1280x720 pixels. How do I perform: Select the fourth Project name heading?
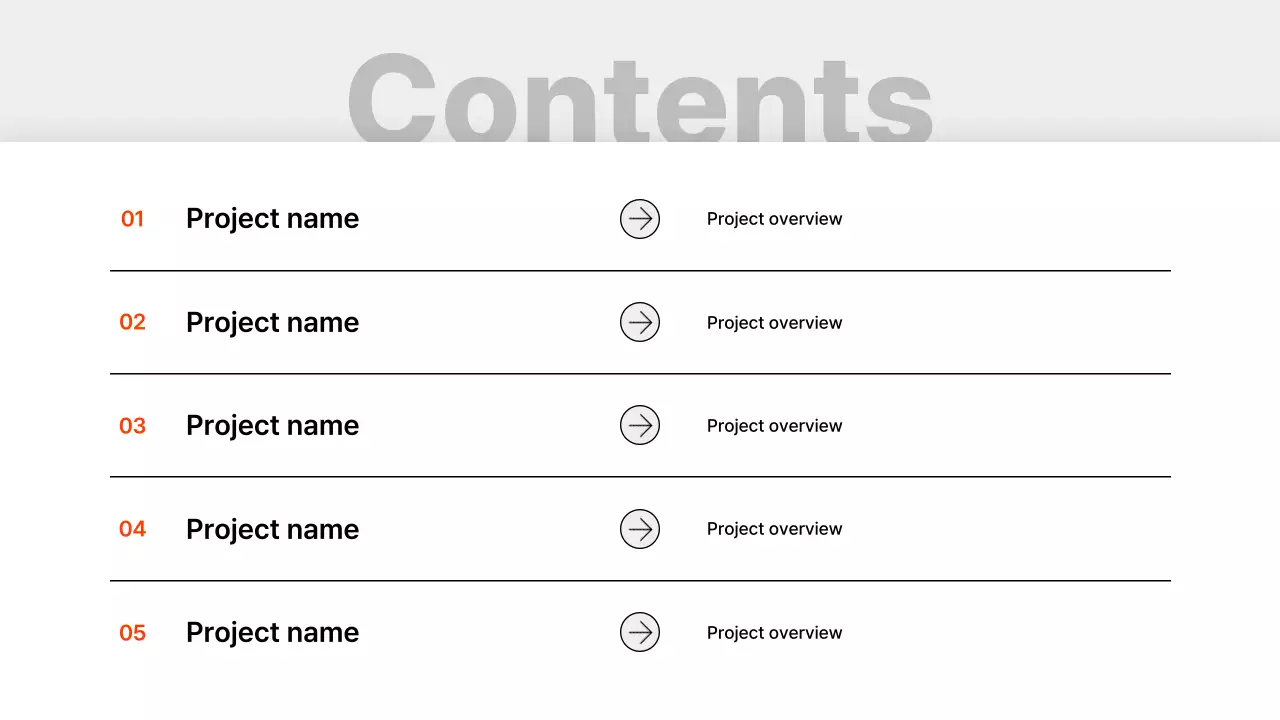(272, 529)
